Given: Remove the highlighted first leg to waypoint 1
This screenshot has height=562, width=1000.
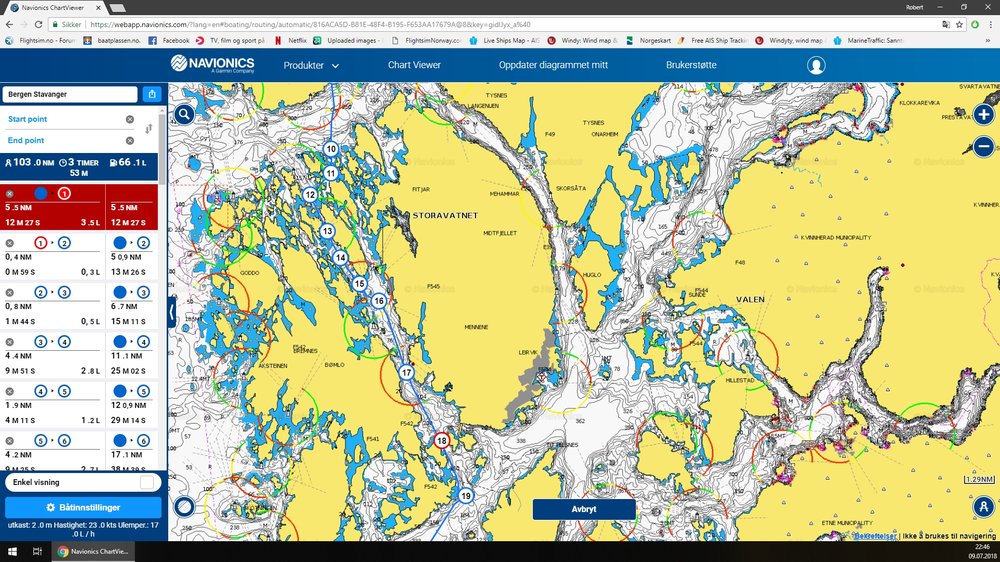Looking at the screenshot, I should click(x=10, y=193).
